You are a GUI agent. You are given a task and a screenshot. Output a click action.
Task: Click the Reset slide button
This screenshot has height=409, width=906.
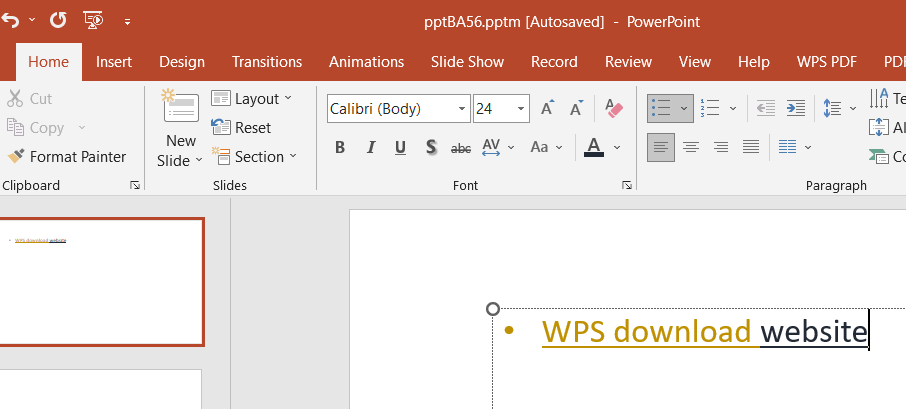pos(241,128)
